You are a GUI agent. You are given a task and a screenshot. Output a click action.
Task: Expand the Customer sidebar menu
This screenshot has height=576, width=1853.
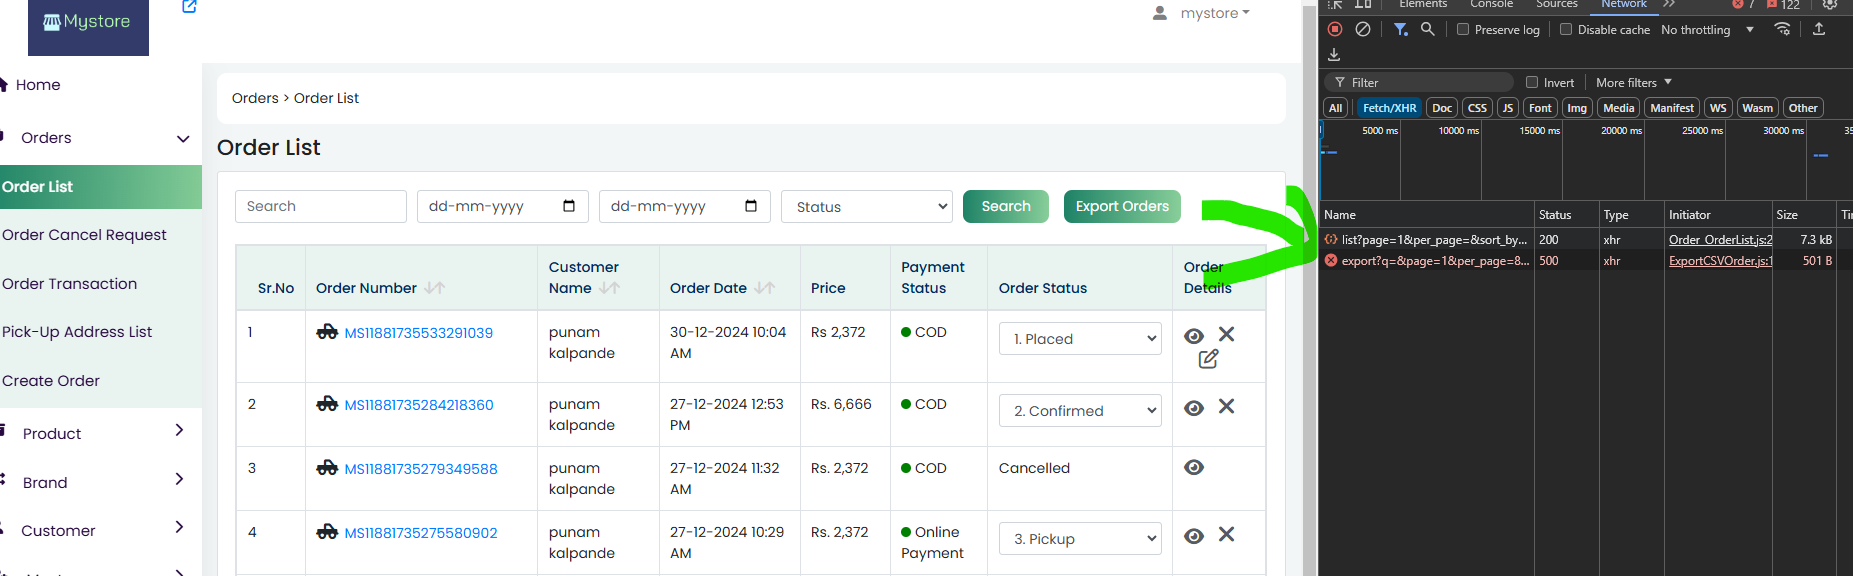pos(179,527)
